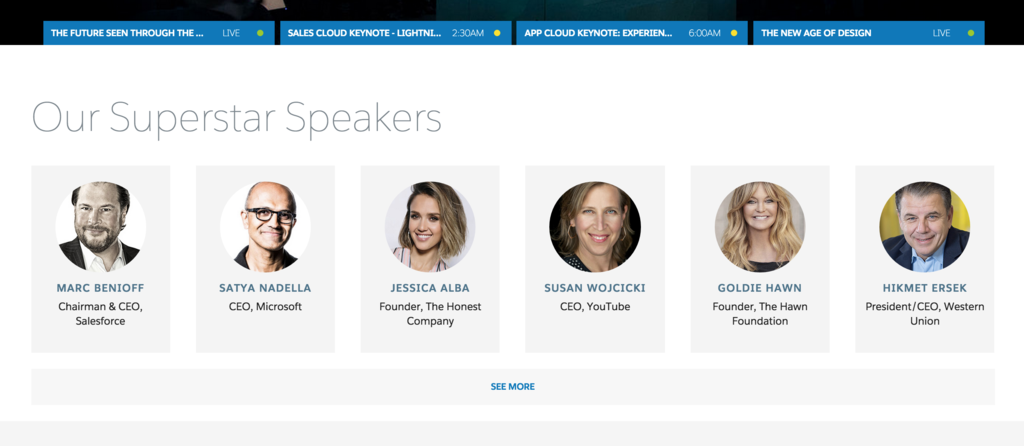This screenshot has width=1024, height=446.
Task: Click LIVE label on New Age of Design
Action: pyautogui.click(x=941, y=33)
